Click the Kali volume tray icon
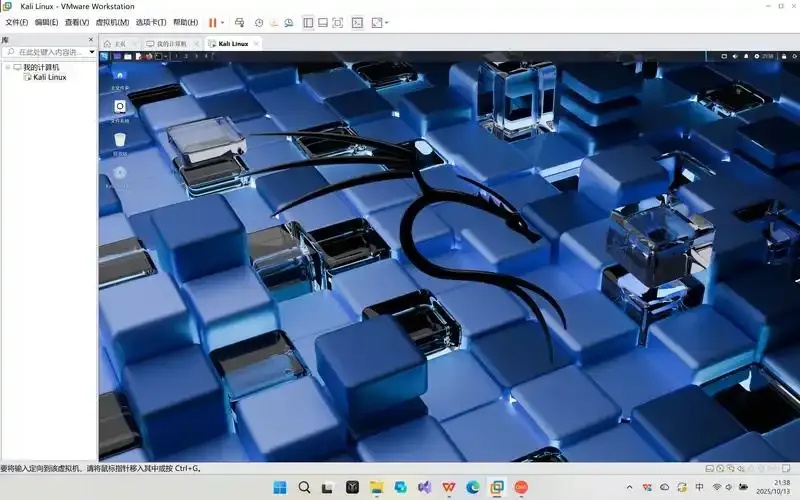The width and height of the screenshot is (800, 500). point(735,56)
